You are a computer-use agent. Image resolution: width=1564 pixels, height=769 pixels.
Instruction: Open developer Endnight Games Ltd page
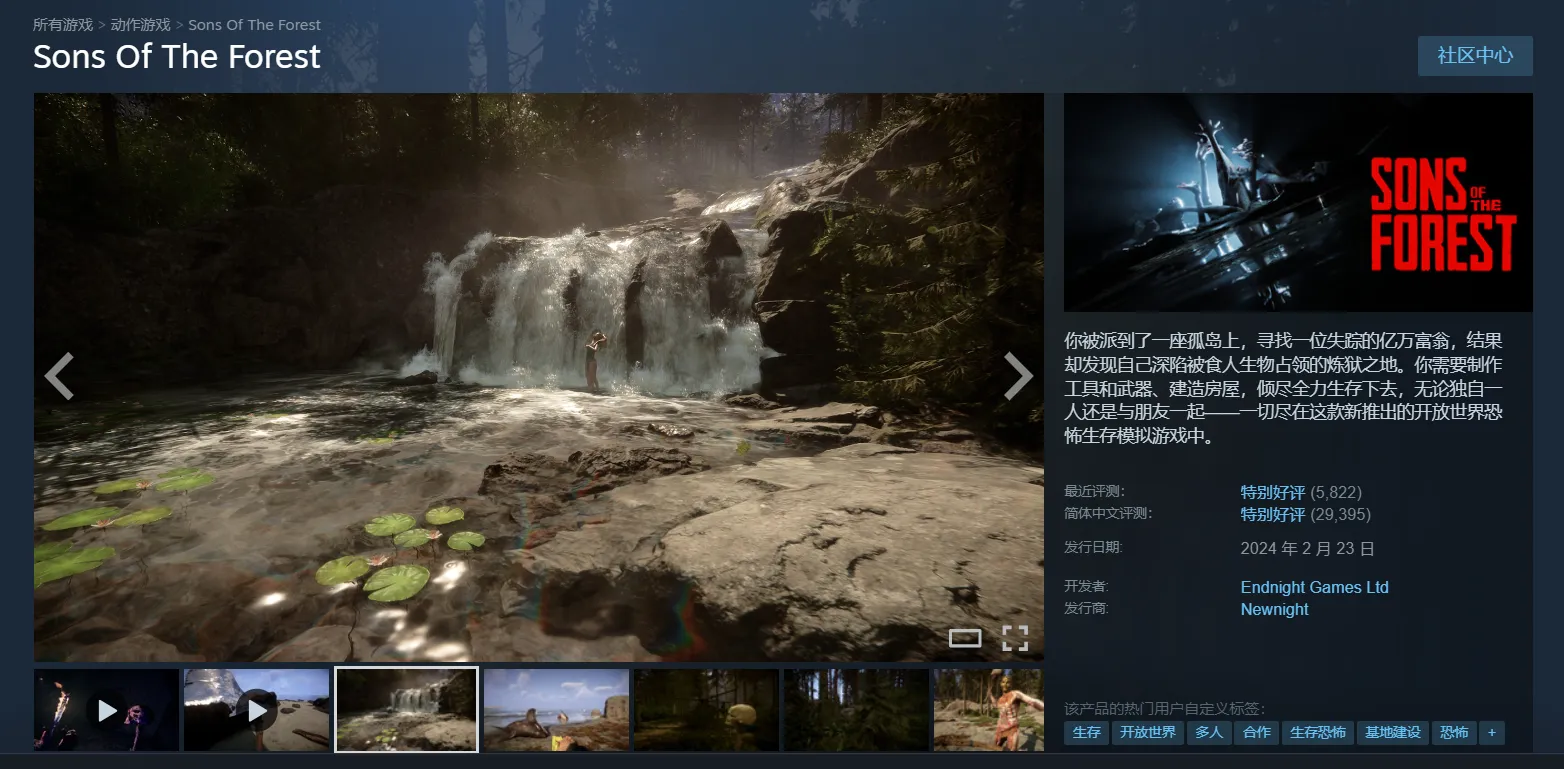click(x=1314, y=587)
